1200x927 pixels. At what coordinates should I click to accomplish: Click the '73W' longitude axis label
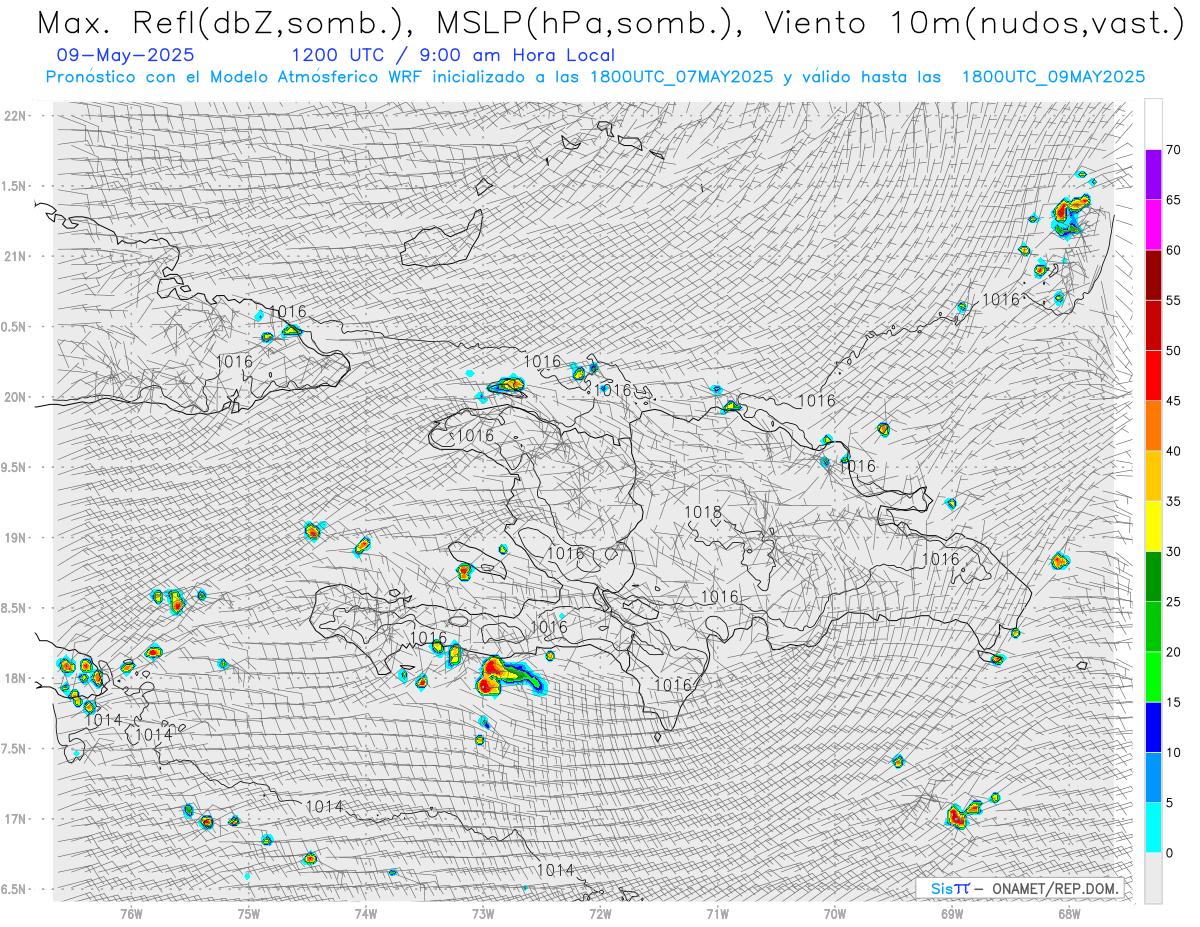[x=483, y=913]
